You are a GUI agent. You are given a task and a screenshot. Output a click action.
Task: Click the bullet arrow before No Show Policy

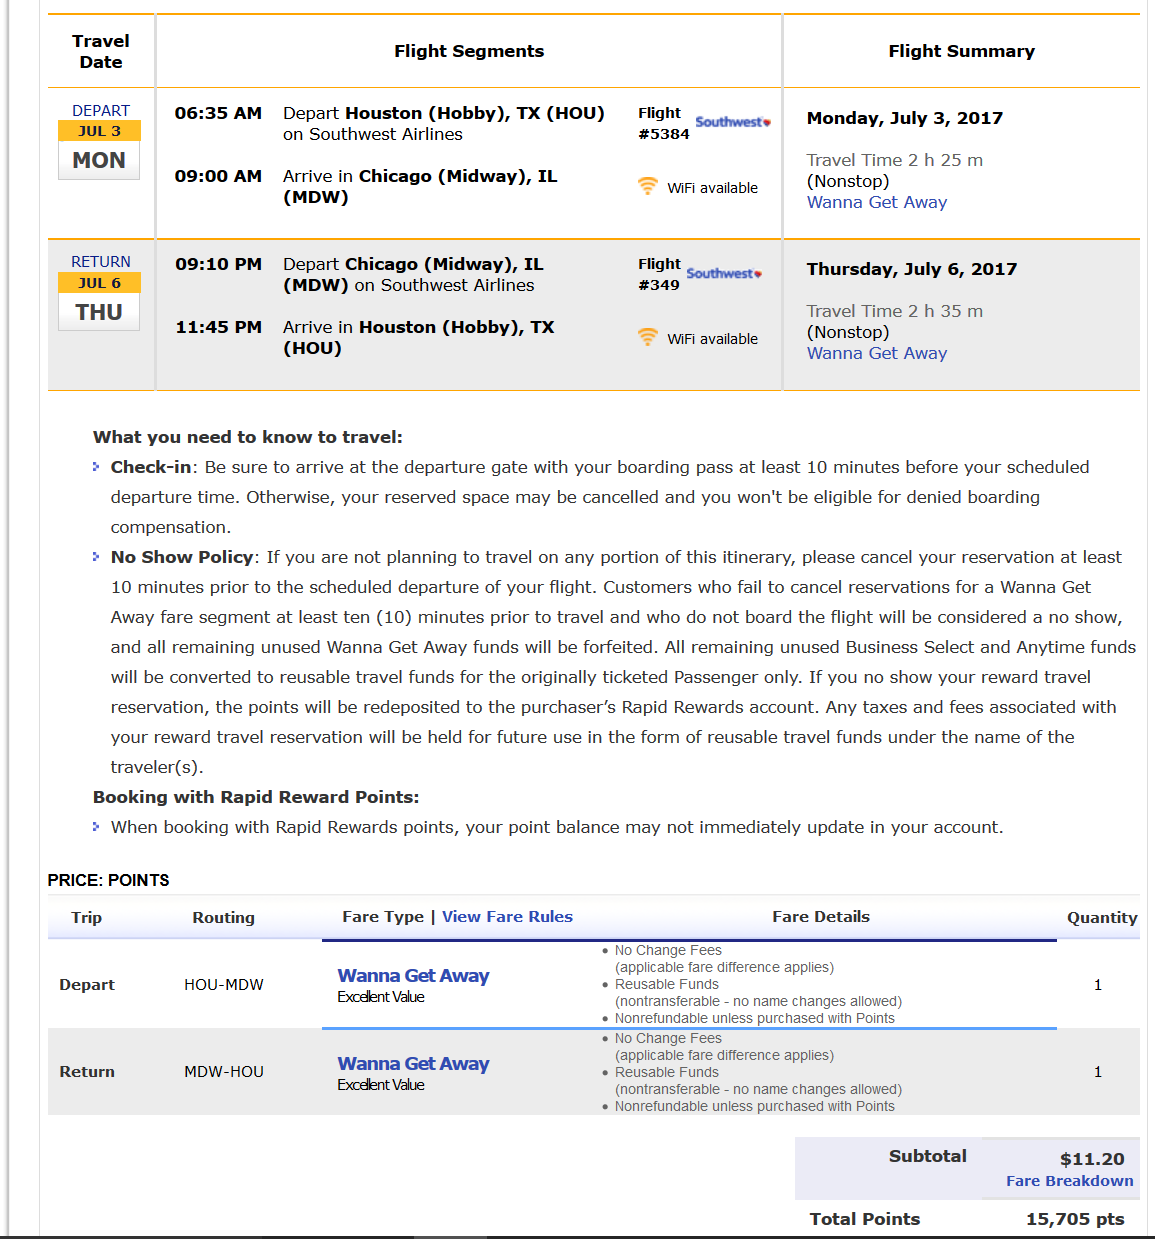point(96,557)
